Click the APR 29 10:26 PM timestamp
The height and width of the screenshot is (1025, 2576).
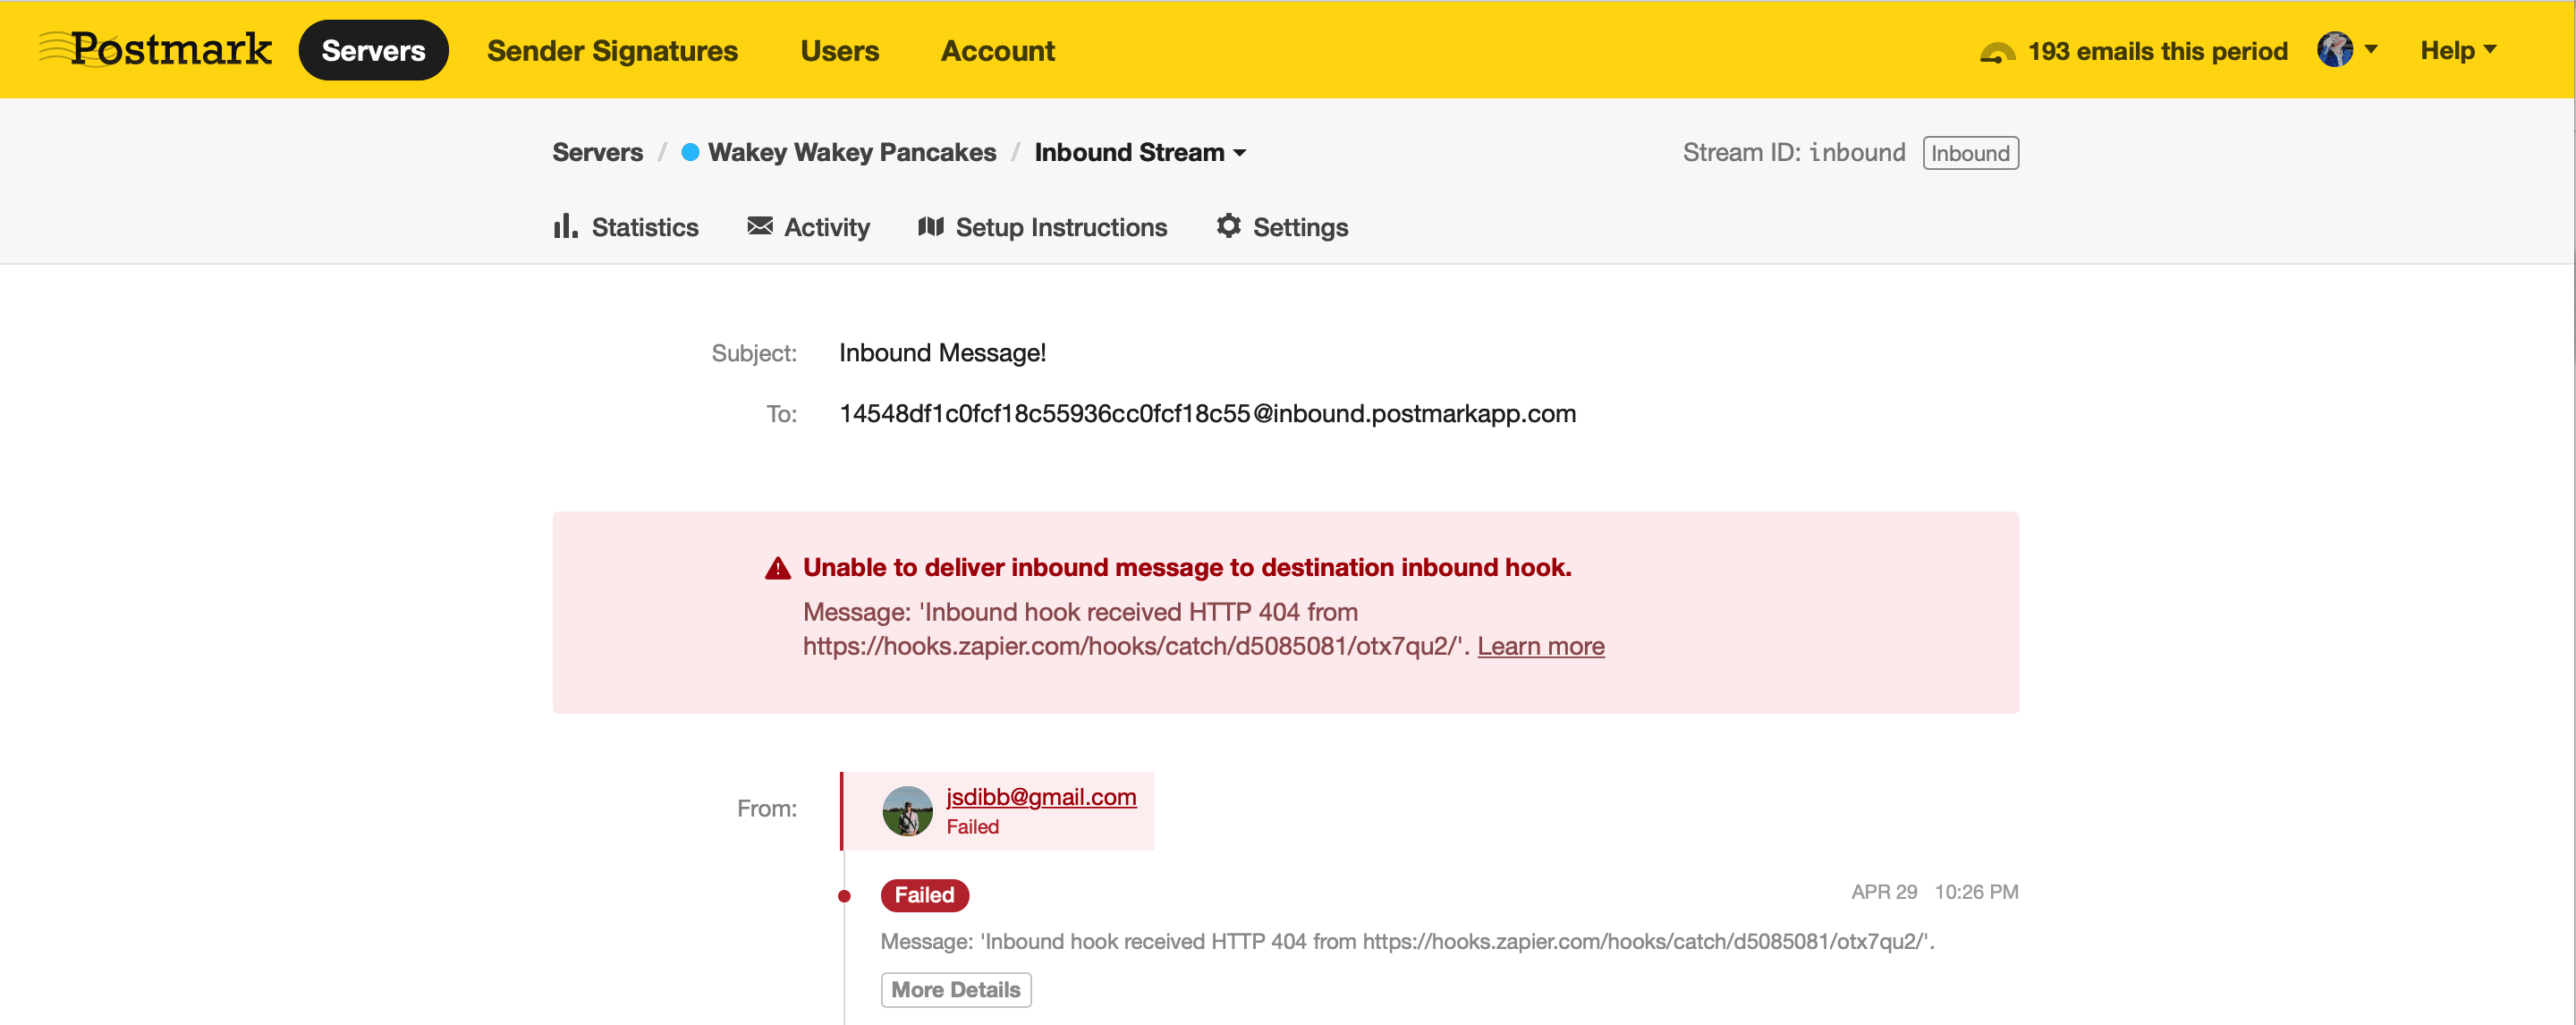click(1934, 892)
